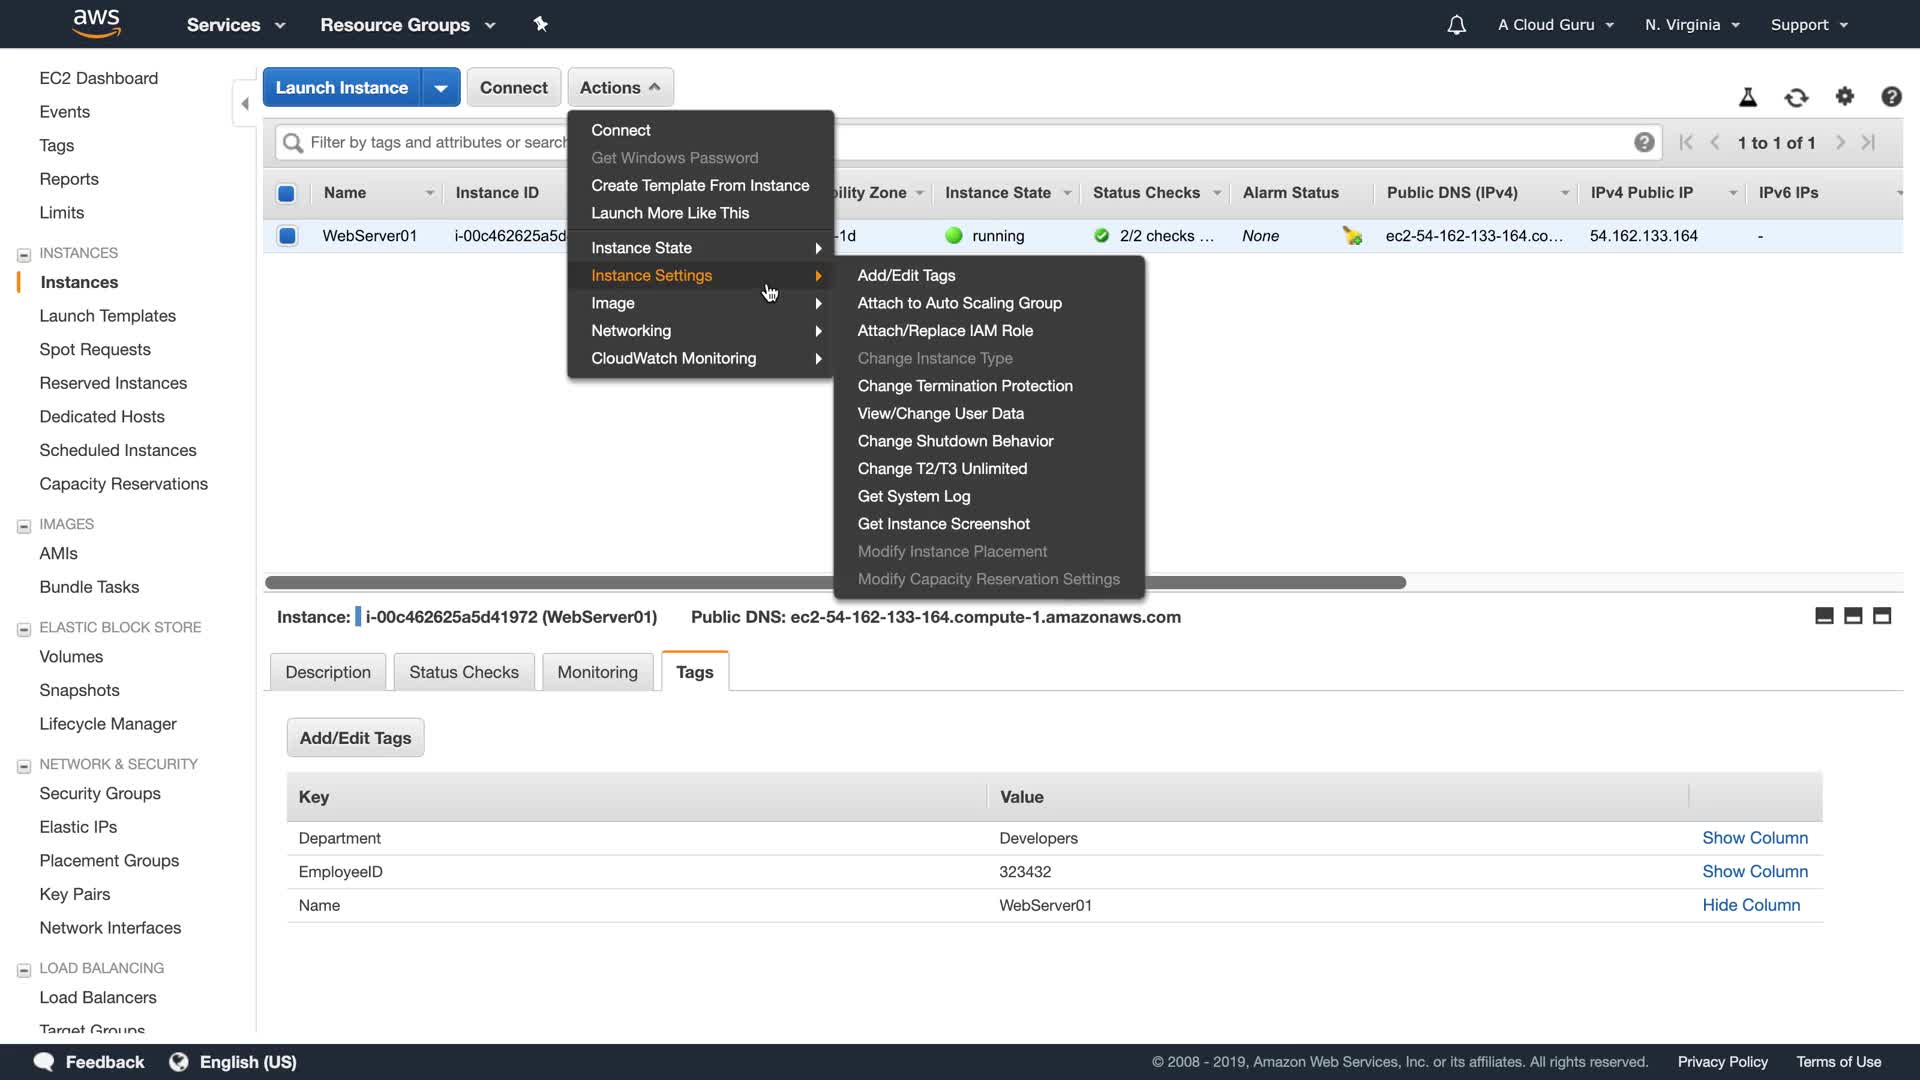This screenshot has height=1080, width=1920.
Task: Uncheck the WebServer01 row checkbox
Action: [x=287, y=236]
